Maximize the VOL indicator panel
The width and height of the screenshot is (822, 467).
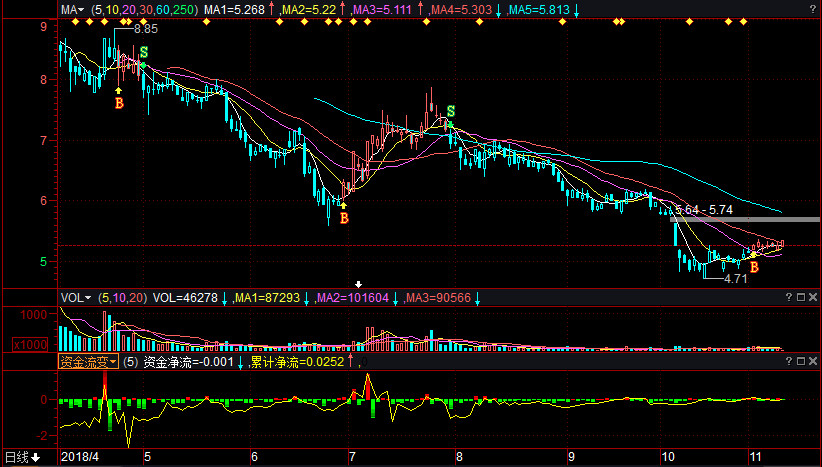click(800, 298)
